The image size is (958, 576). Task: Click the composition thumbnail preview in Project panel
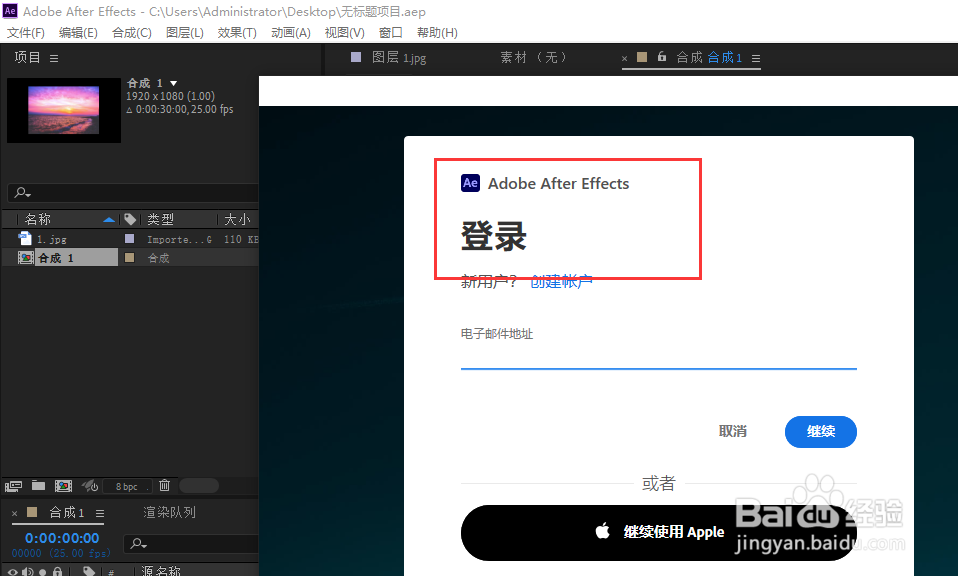pos(64,110)
